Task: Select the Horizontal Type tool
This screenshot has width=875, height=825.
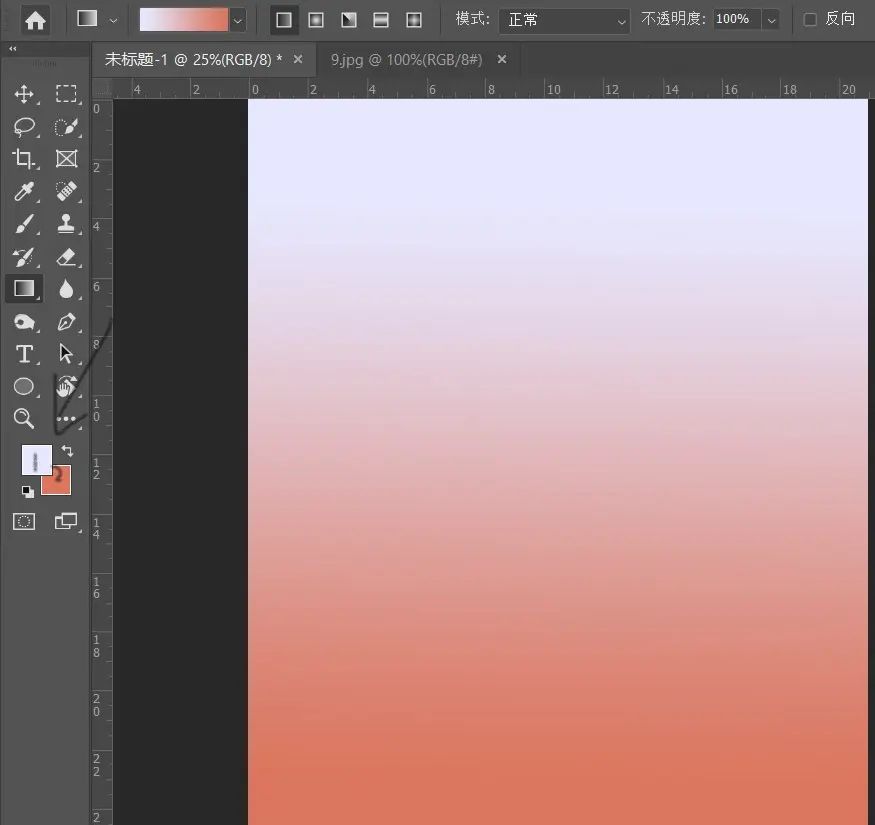Action: tap(24, 354)
